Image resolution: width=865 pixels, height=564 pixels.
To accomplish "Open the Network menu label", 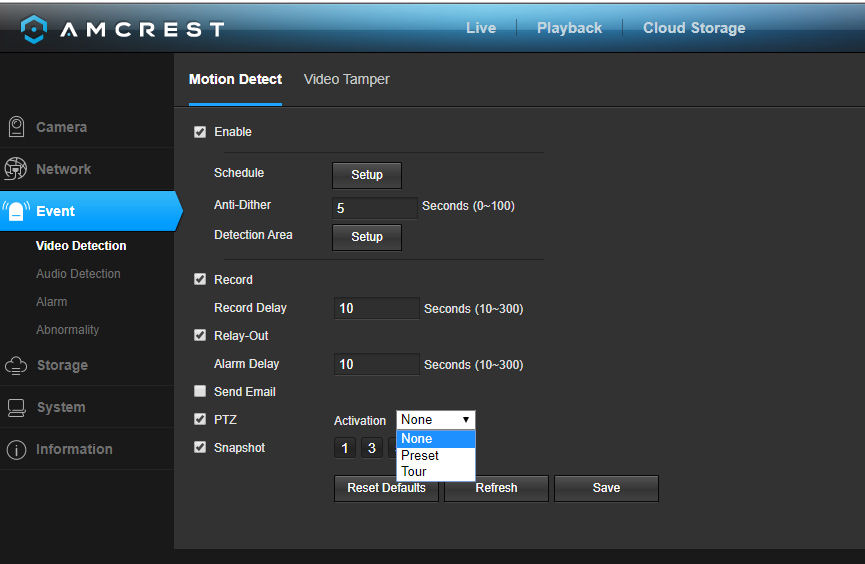I will (63, 169).
